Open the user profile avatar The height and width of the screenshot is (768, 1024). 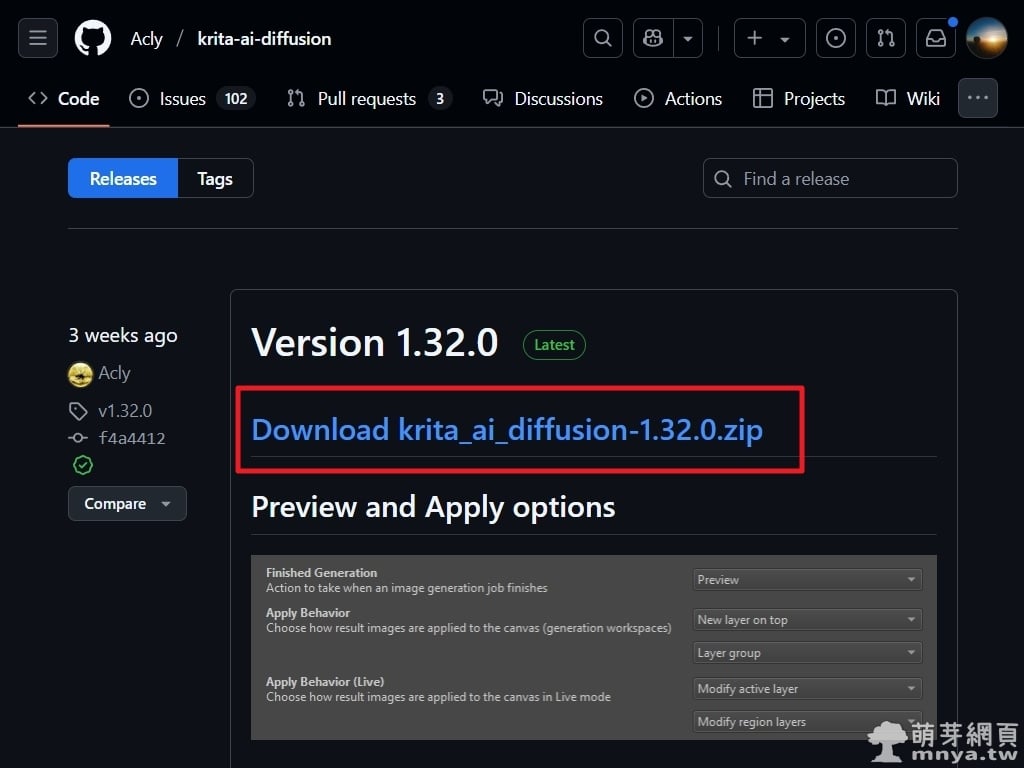pyautogui.click(x=986, y=38)
